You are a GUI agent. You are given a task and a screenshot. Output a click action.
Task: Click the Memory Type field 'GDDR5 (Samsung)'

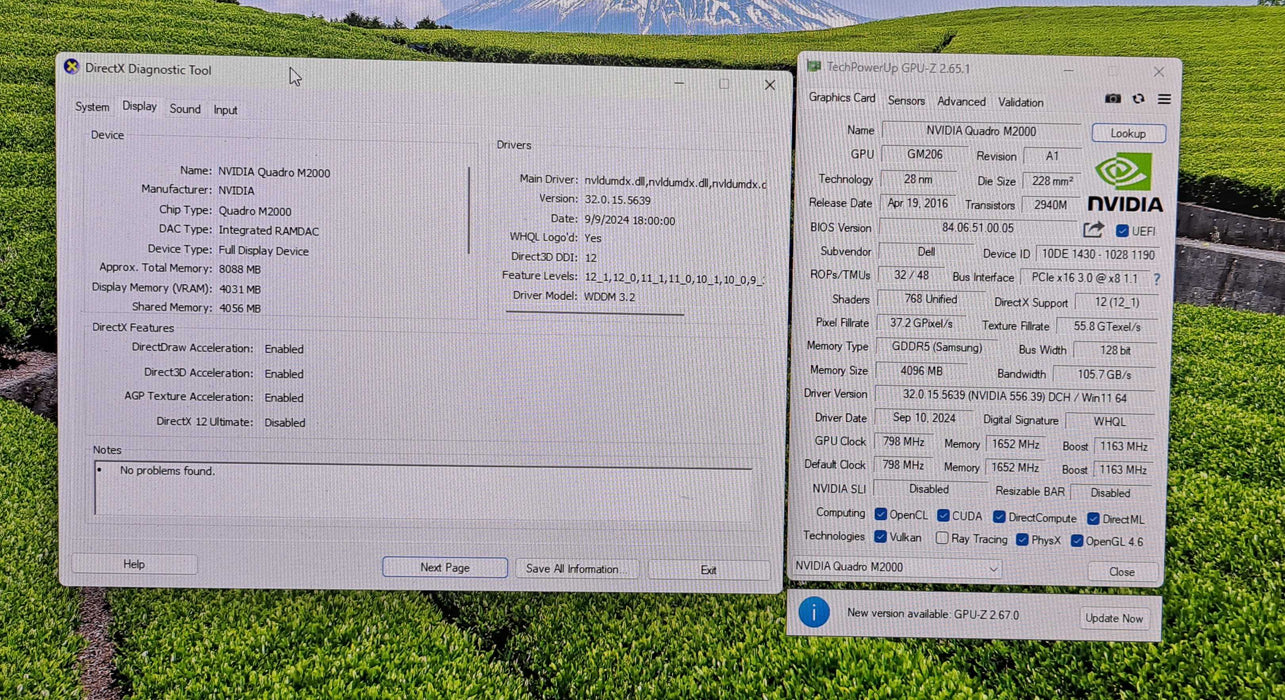[x=937, y=347]
